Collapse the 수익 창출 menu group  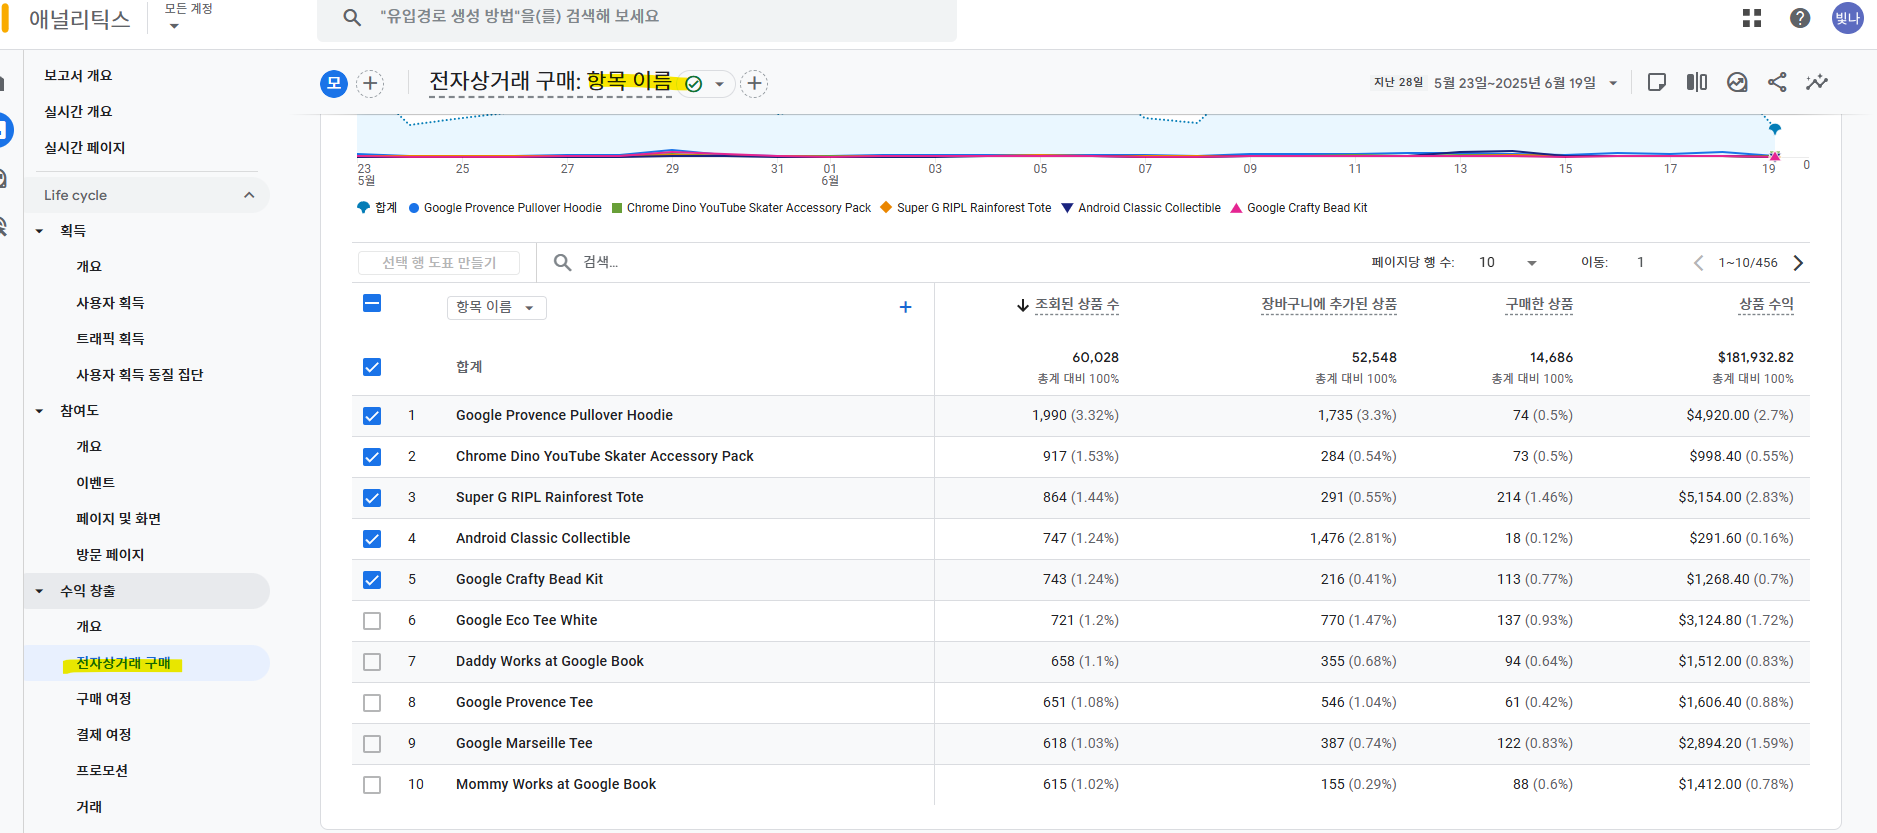pos(39,591)
